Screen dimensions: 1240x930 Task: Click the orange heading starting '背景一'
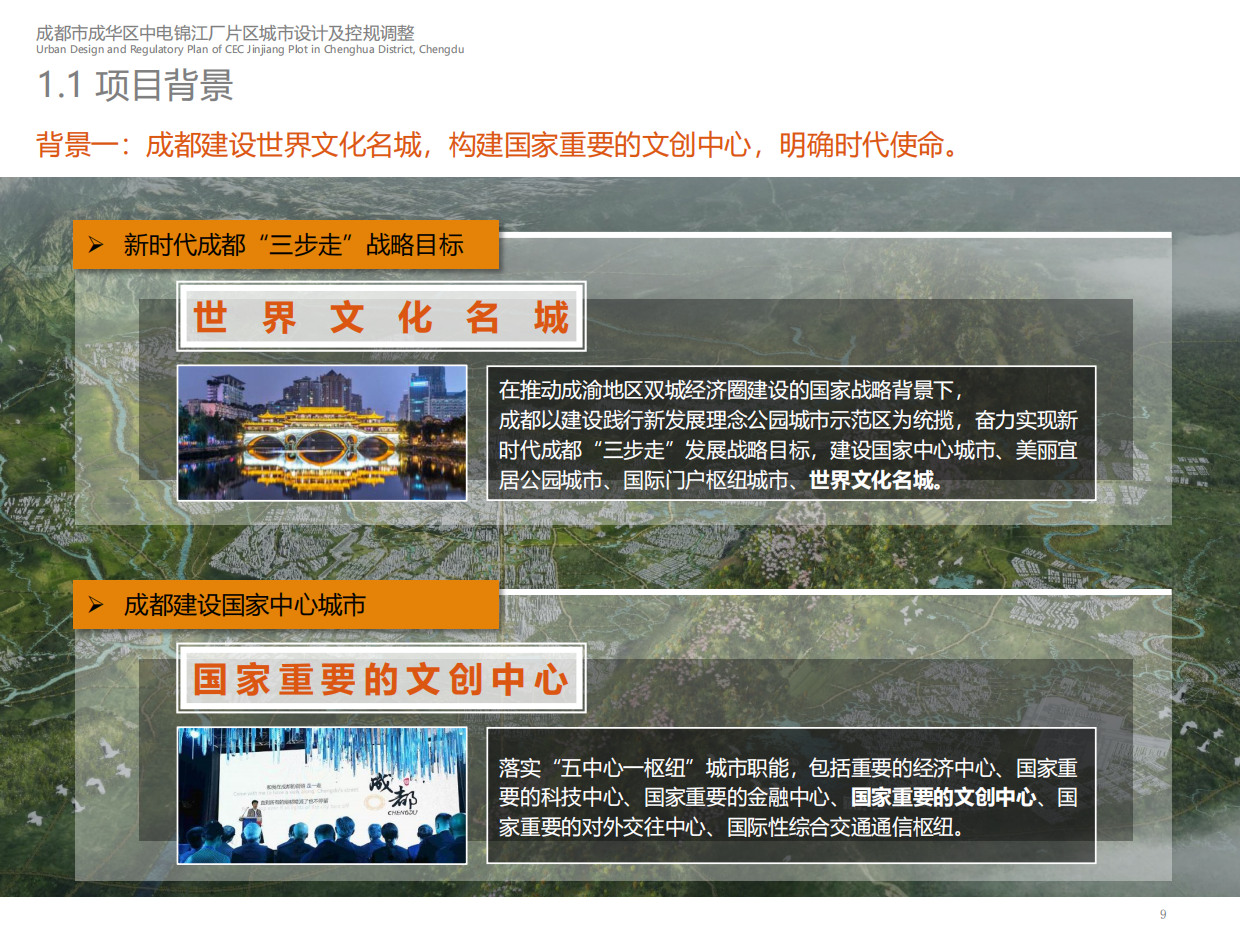[499, 144]
